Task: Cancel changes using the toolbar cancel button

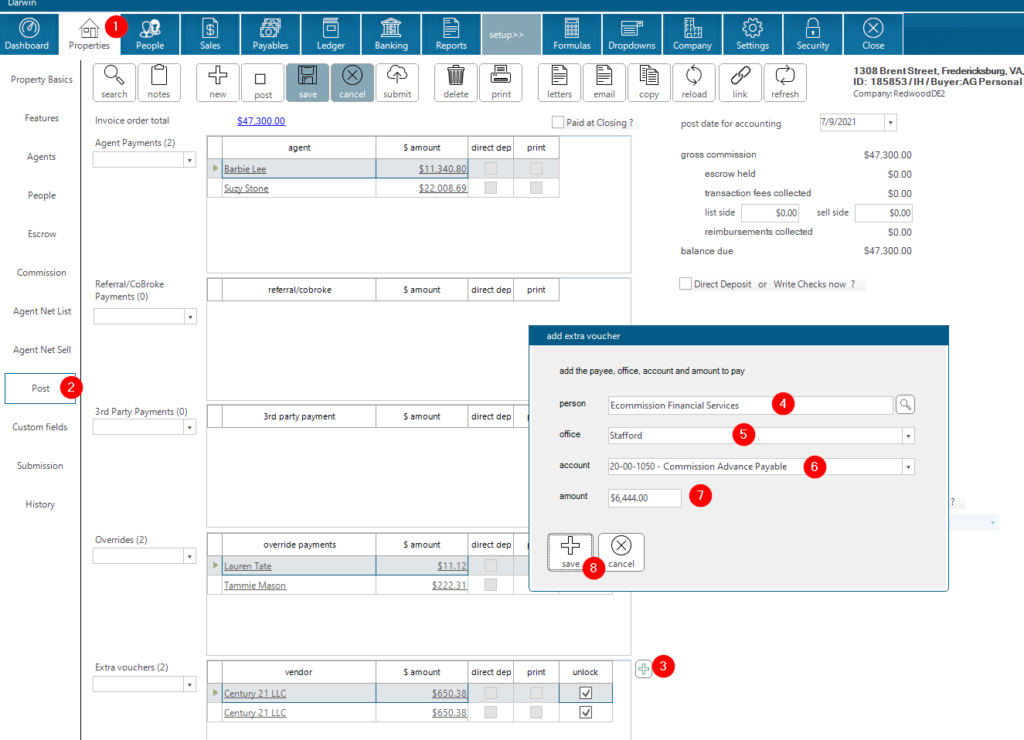Action: [353, 82]
